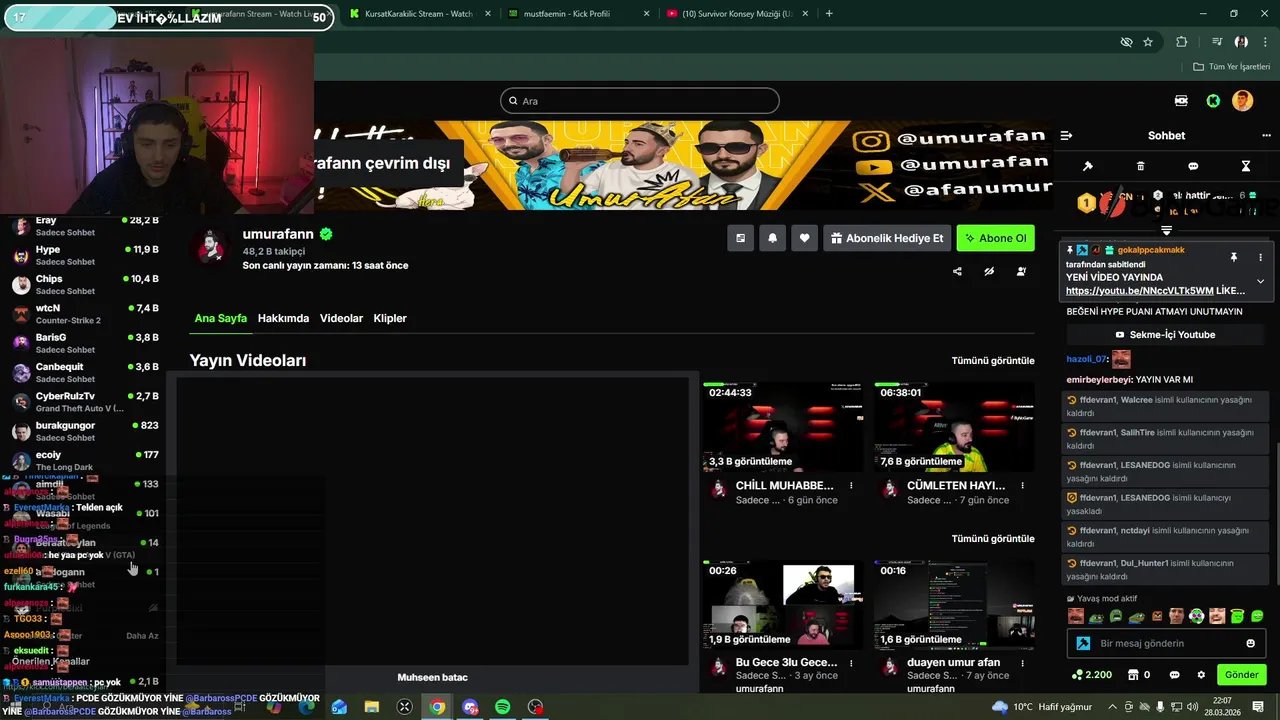Insert the mustache man emote

1076,616
